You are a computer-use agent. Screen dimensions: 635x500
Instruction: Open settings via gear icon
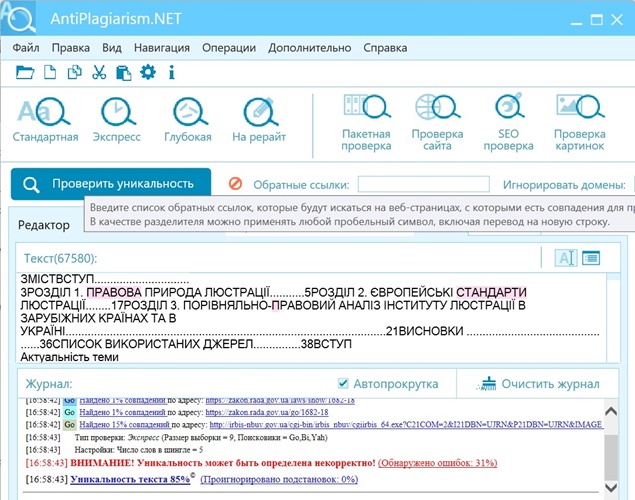[148, 72]
